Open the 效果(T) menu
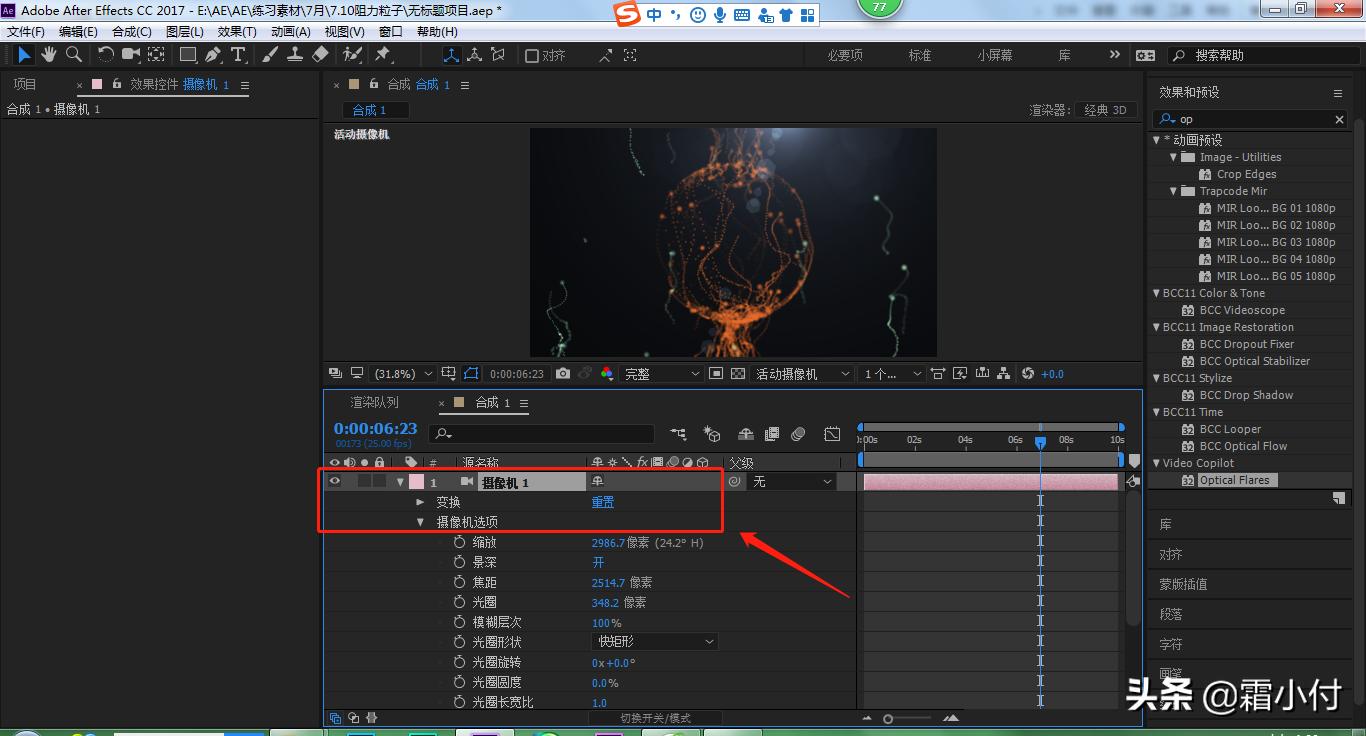This screenshot has width=1366, height=736. pyautogui.click(x=237, y=32)
